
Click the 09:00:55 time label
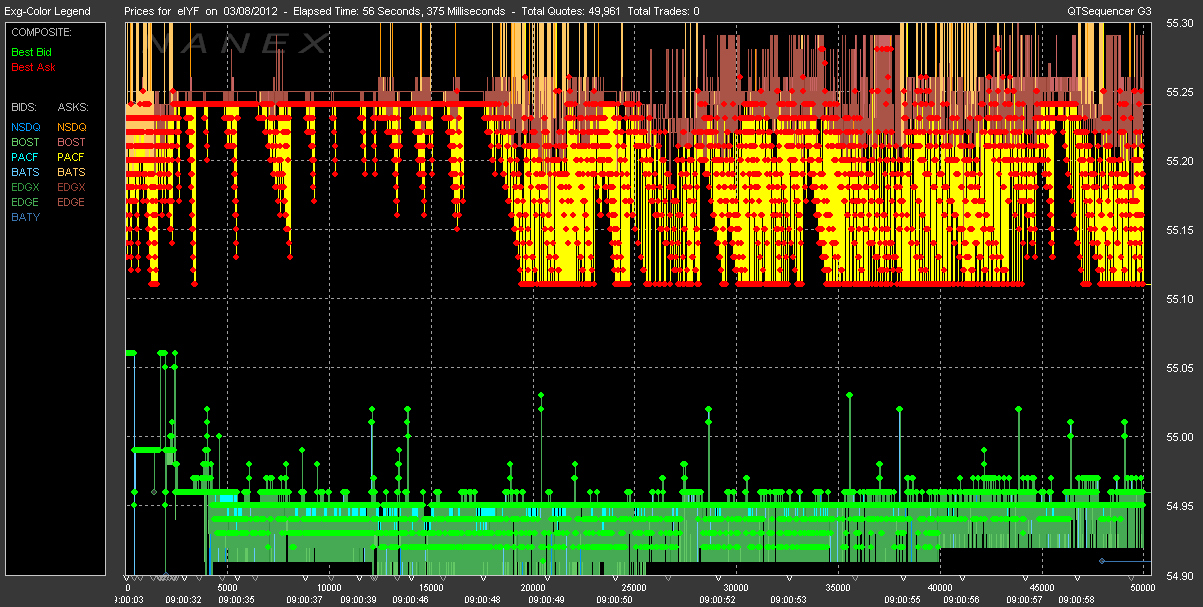(x=905, y=599)
